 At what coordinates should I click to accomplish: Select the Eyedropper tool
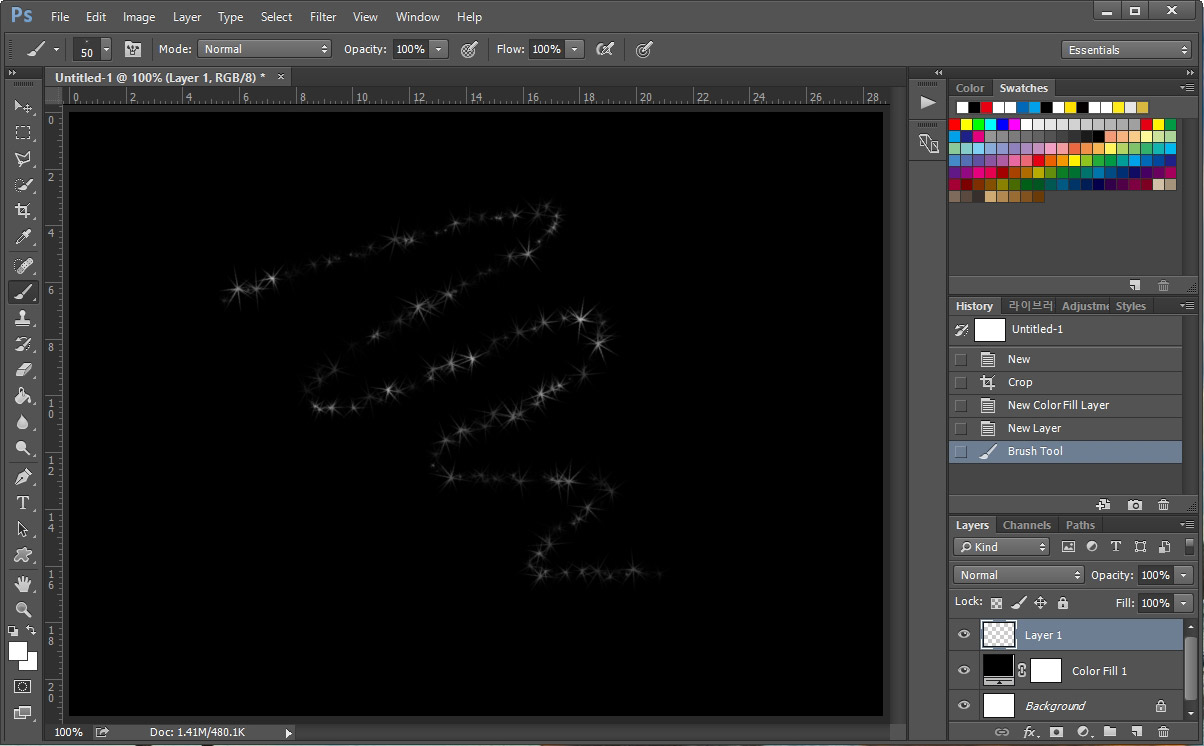23,237
